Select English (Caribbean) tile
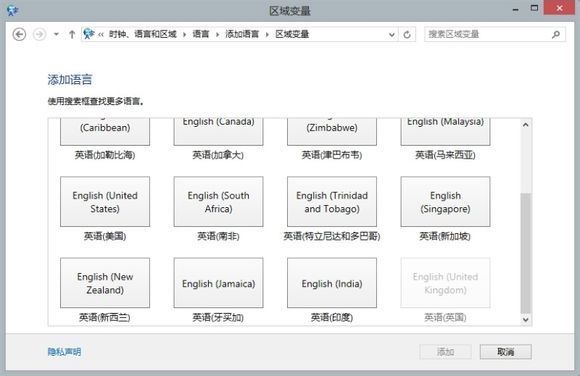The height and width of the screenshot is (376, 580). tap(105, 132)
